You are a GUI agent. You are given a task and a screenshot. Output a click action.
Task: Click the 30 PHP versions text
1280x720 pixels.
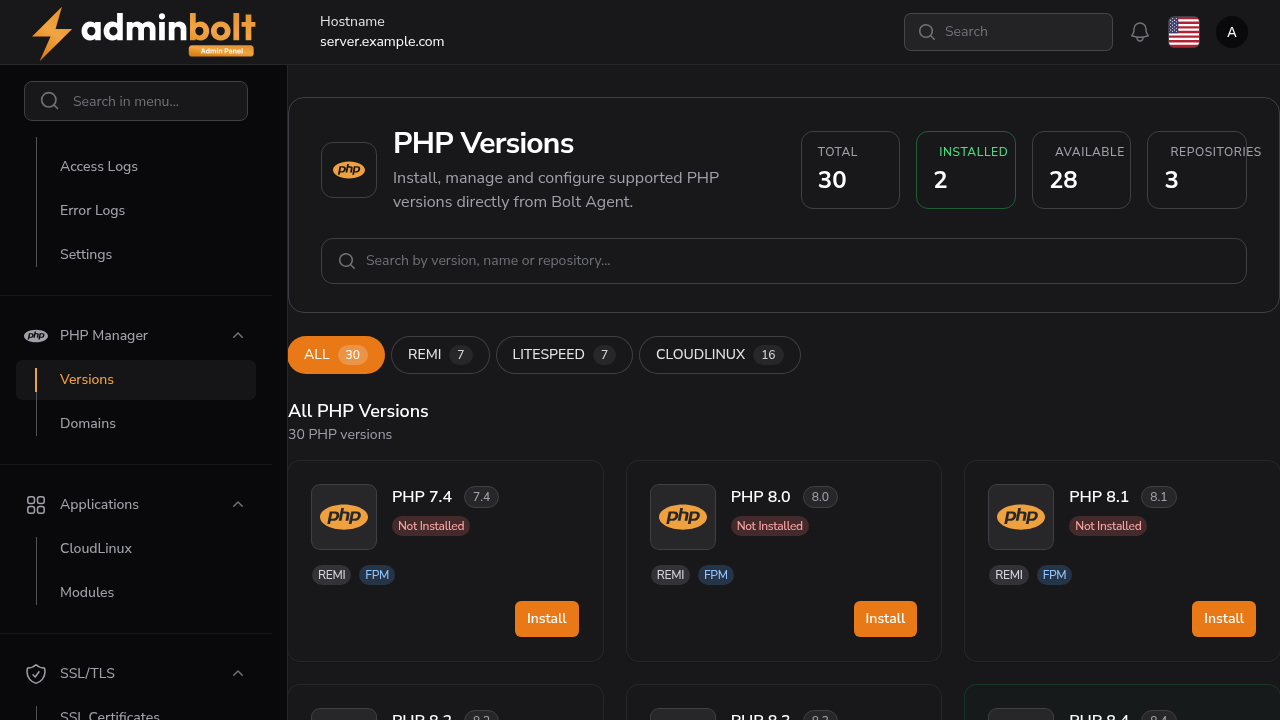(340, 435)
